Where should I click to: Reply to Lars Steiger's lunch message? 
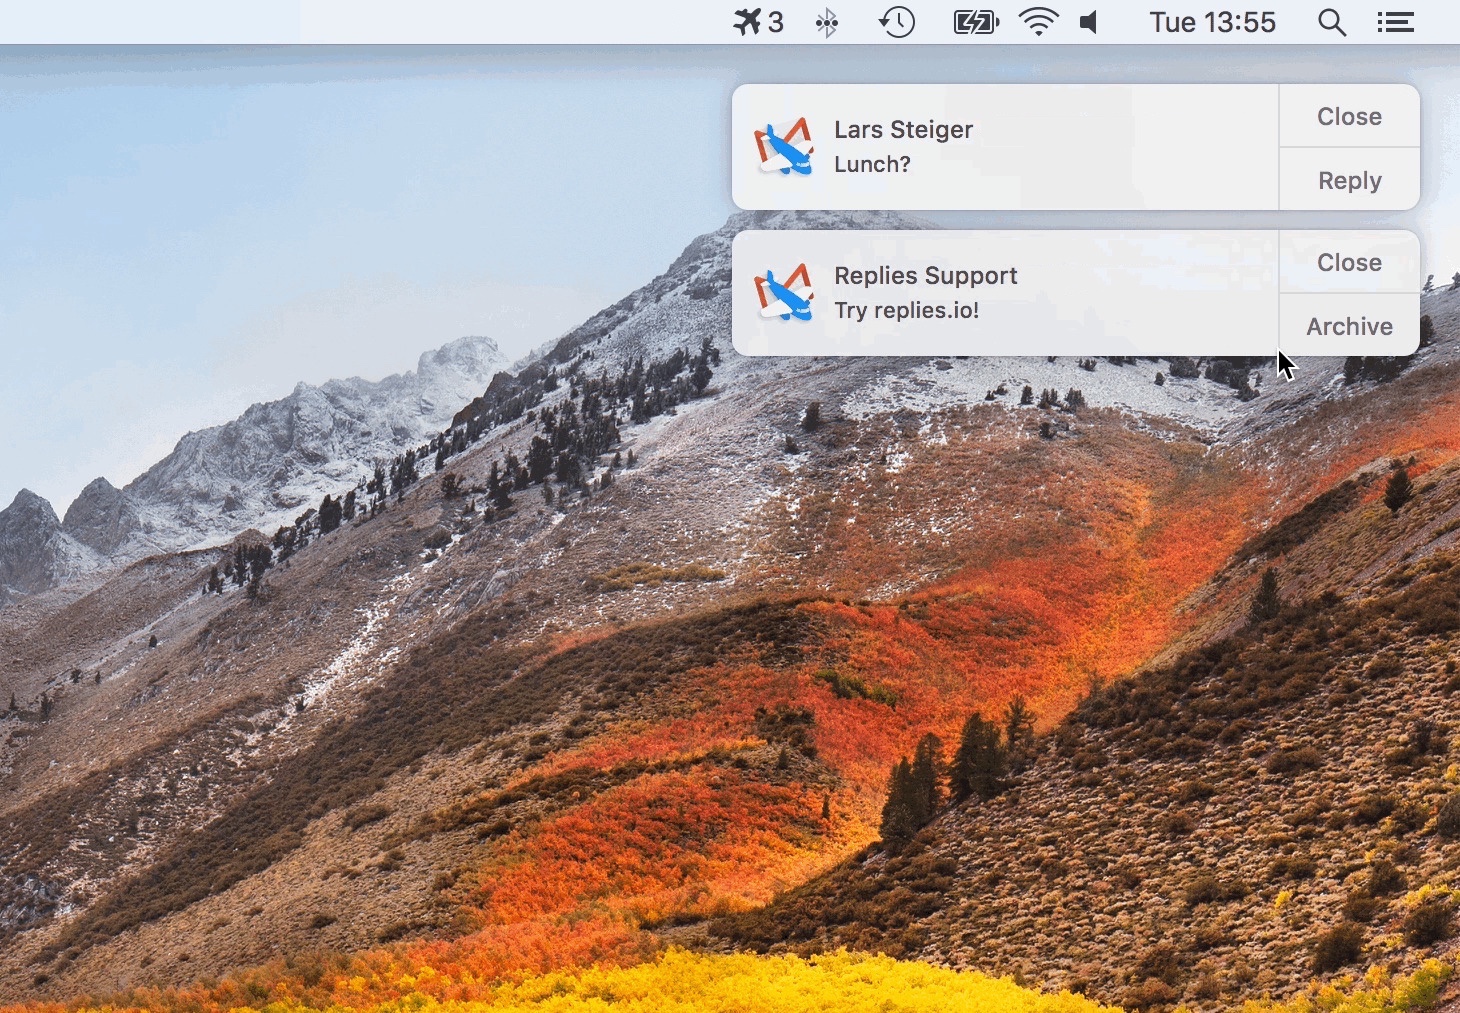[1348, 180]
